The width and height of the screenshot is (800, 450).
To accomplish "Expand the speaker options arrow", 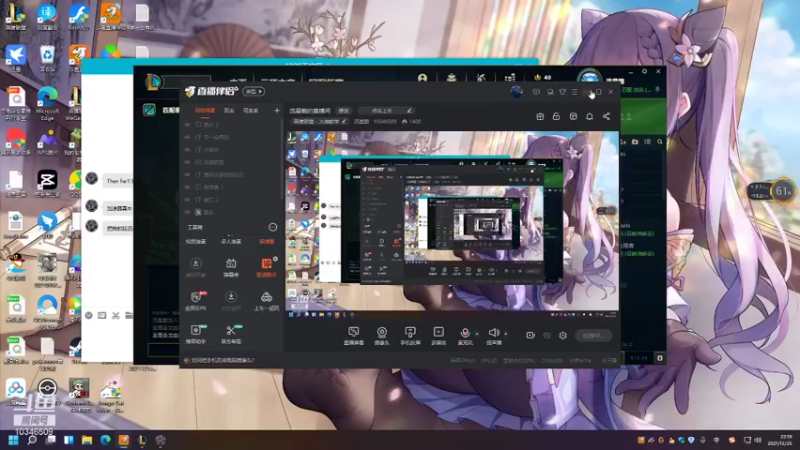I will (506, 334).
